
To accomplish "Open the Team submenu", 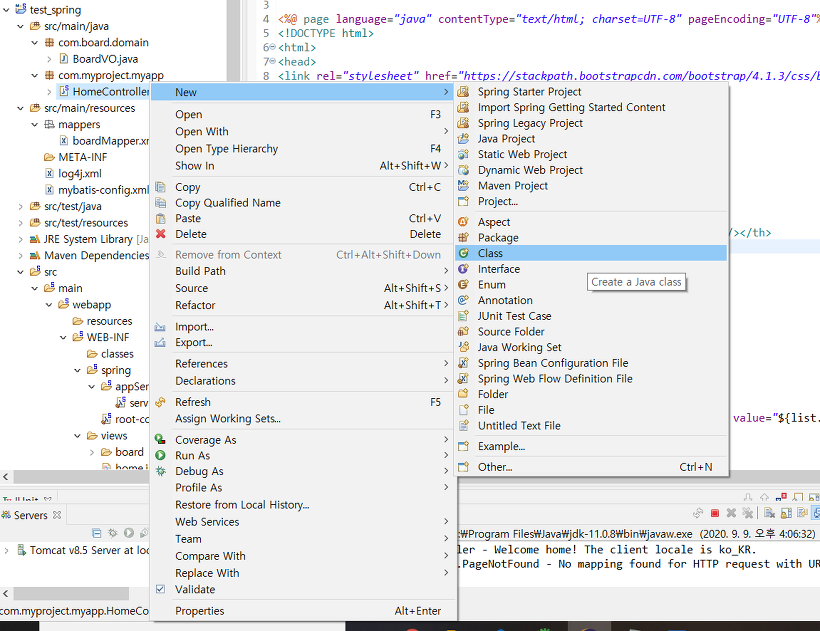I will [303, 538].
